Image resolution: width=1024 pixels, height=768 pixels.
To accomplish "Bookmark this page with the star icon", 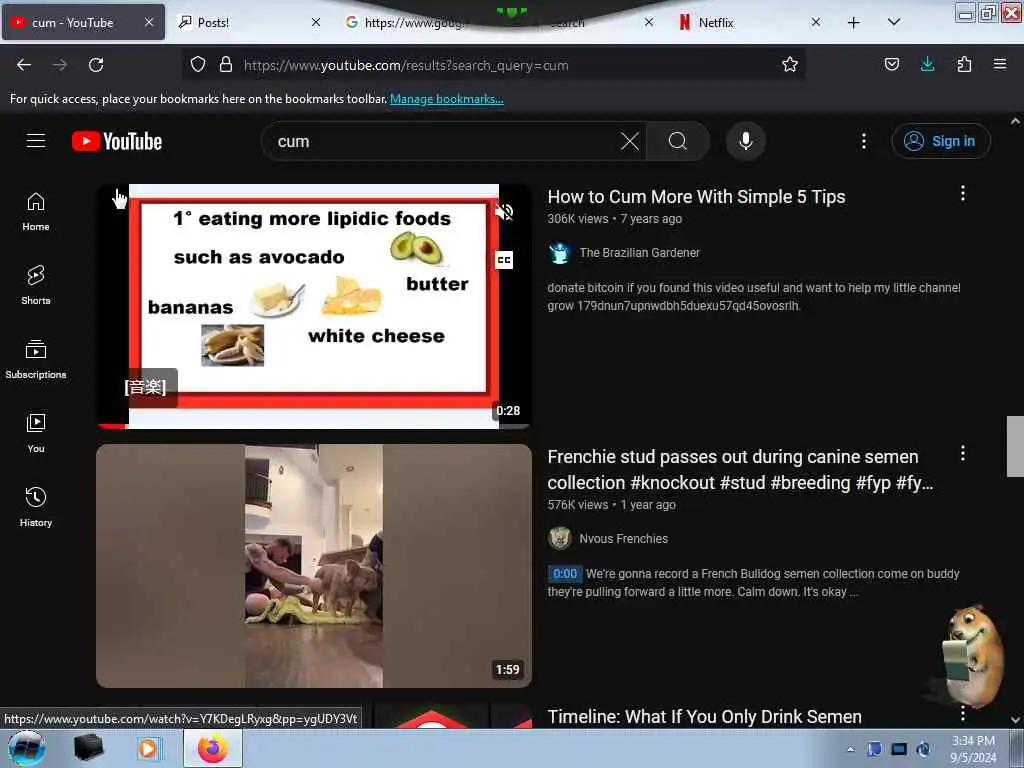I will 790,65.
